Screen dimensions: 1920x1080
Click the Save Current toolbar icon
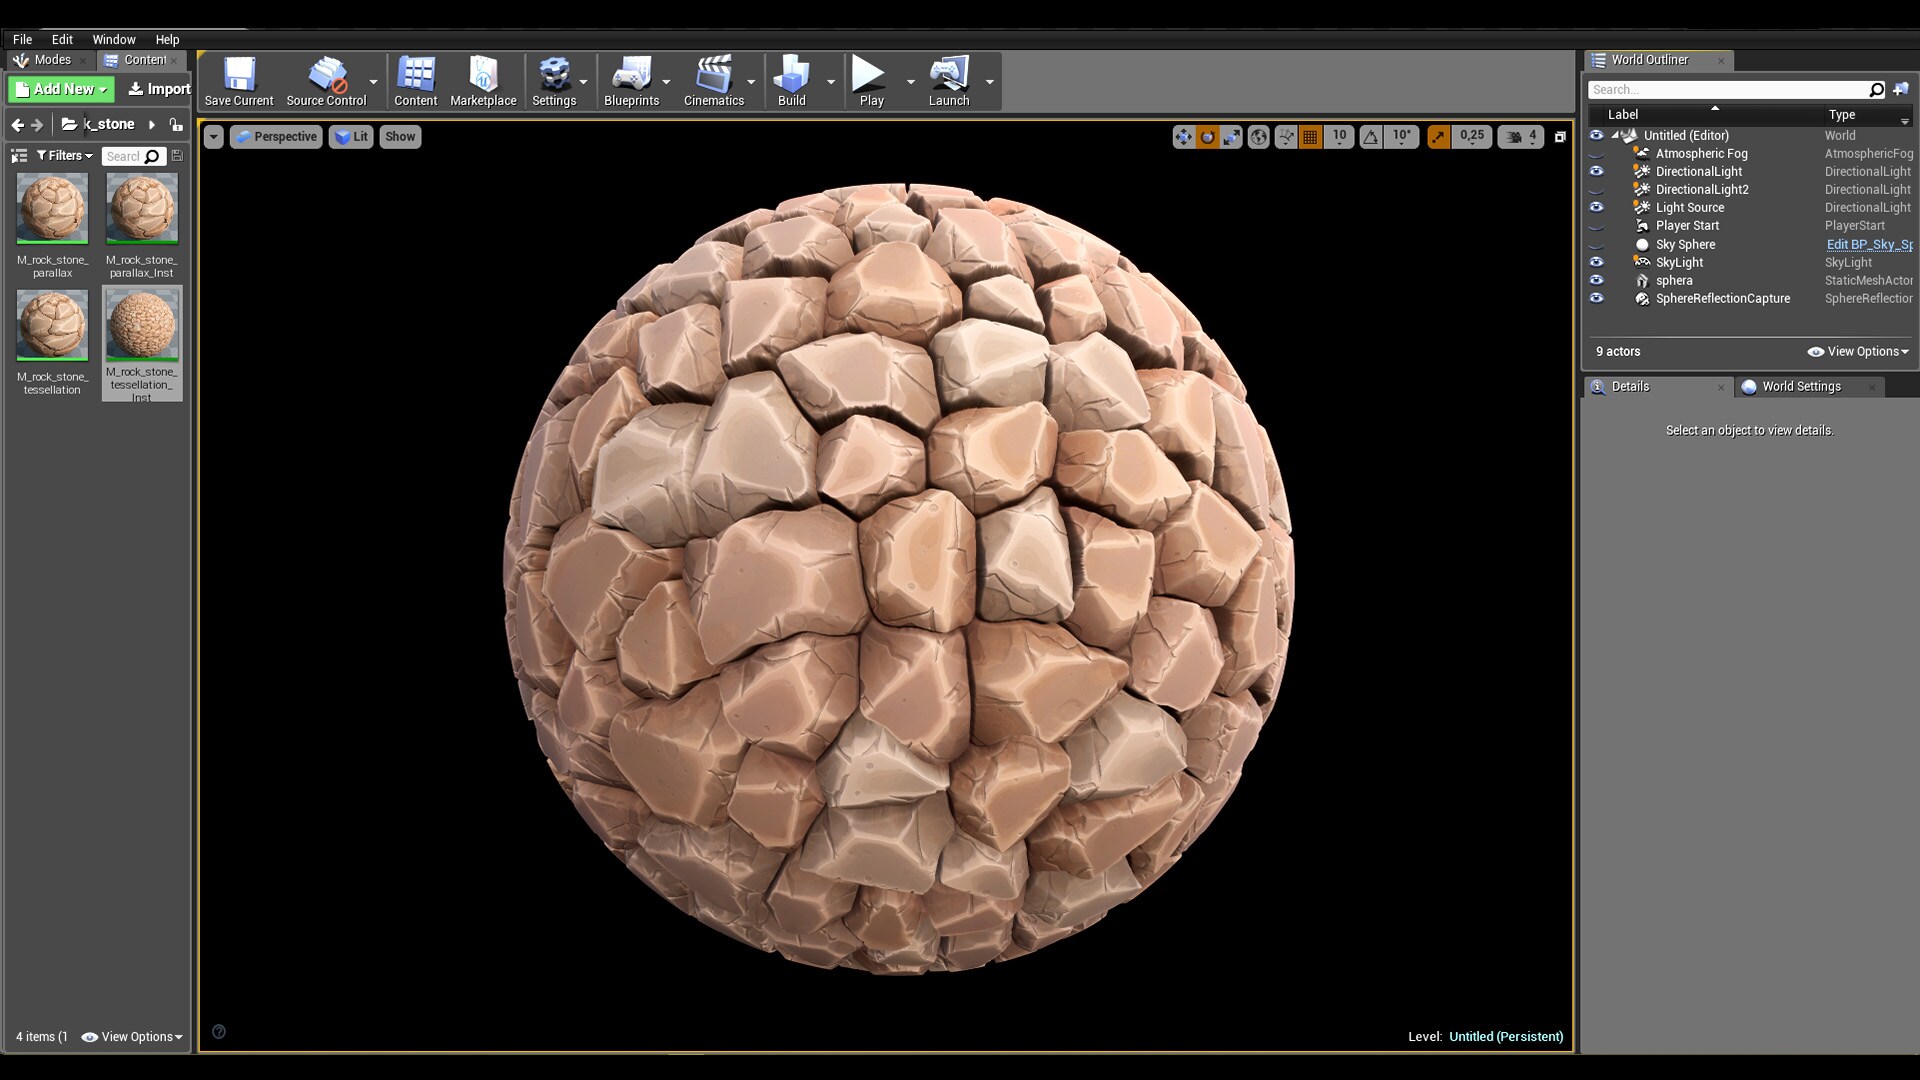[239, 82]
